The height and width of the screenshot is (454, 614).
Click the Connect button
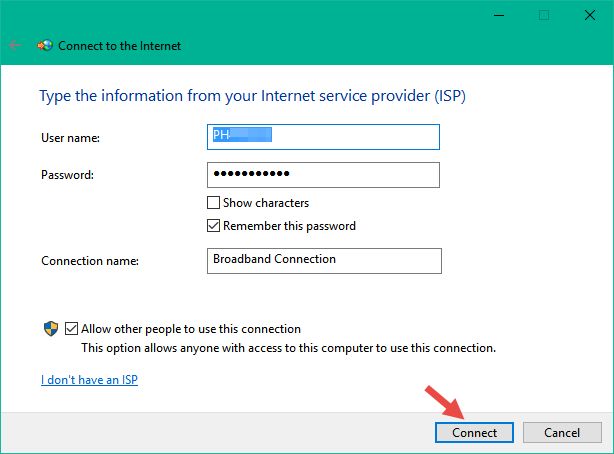click(x=474, y=432)
